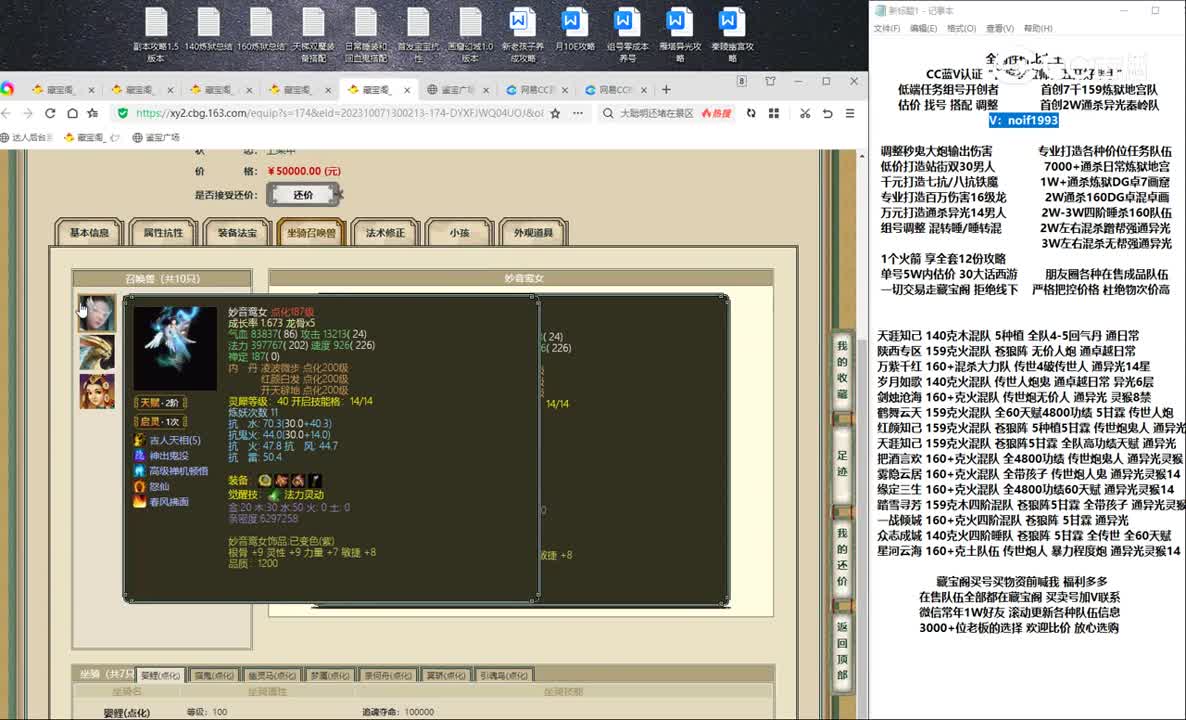Viewport: 1186px width, 720px height.
Task: Click 返回顶部 side button
Action: pos(842,650)
